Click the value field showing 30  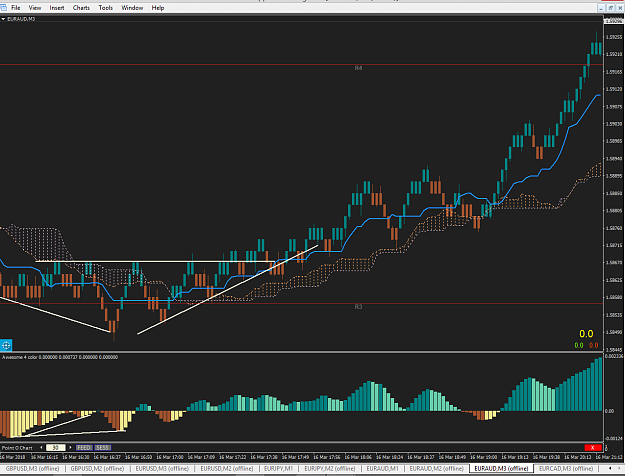(55, 448)
